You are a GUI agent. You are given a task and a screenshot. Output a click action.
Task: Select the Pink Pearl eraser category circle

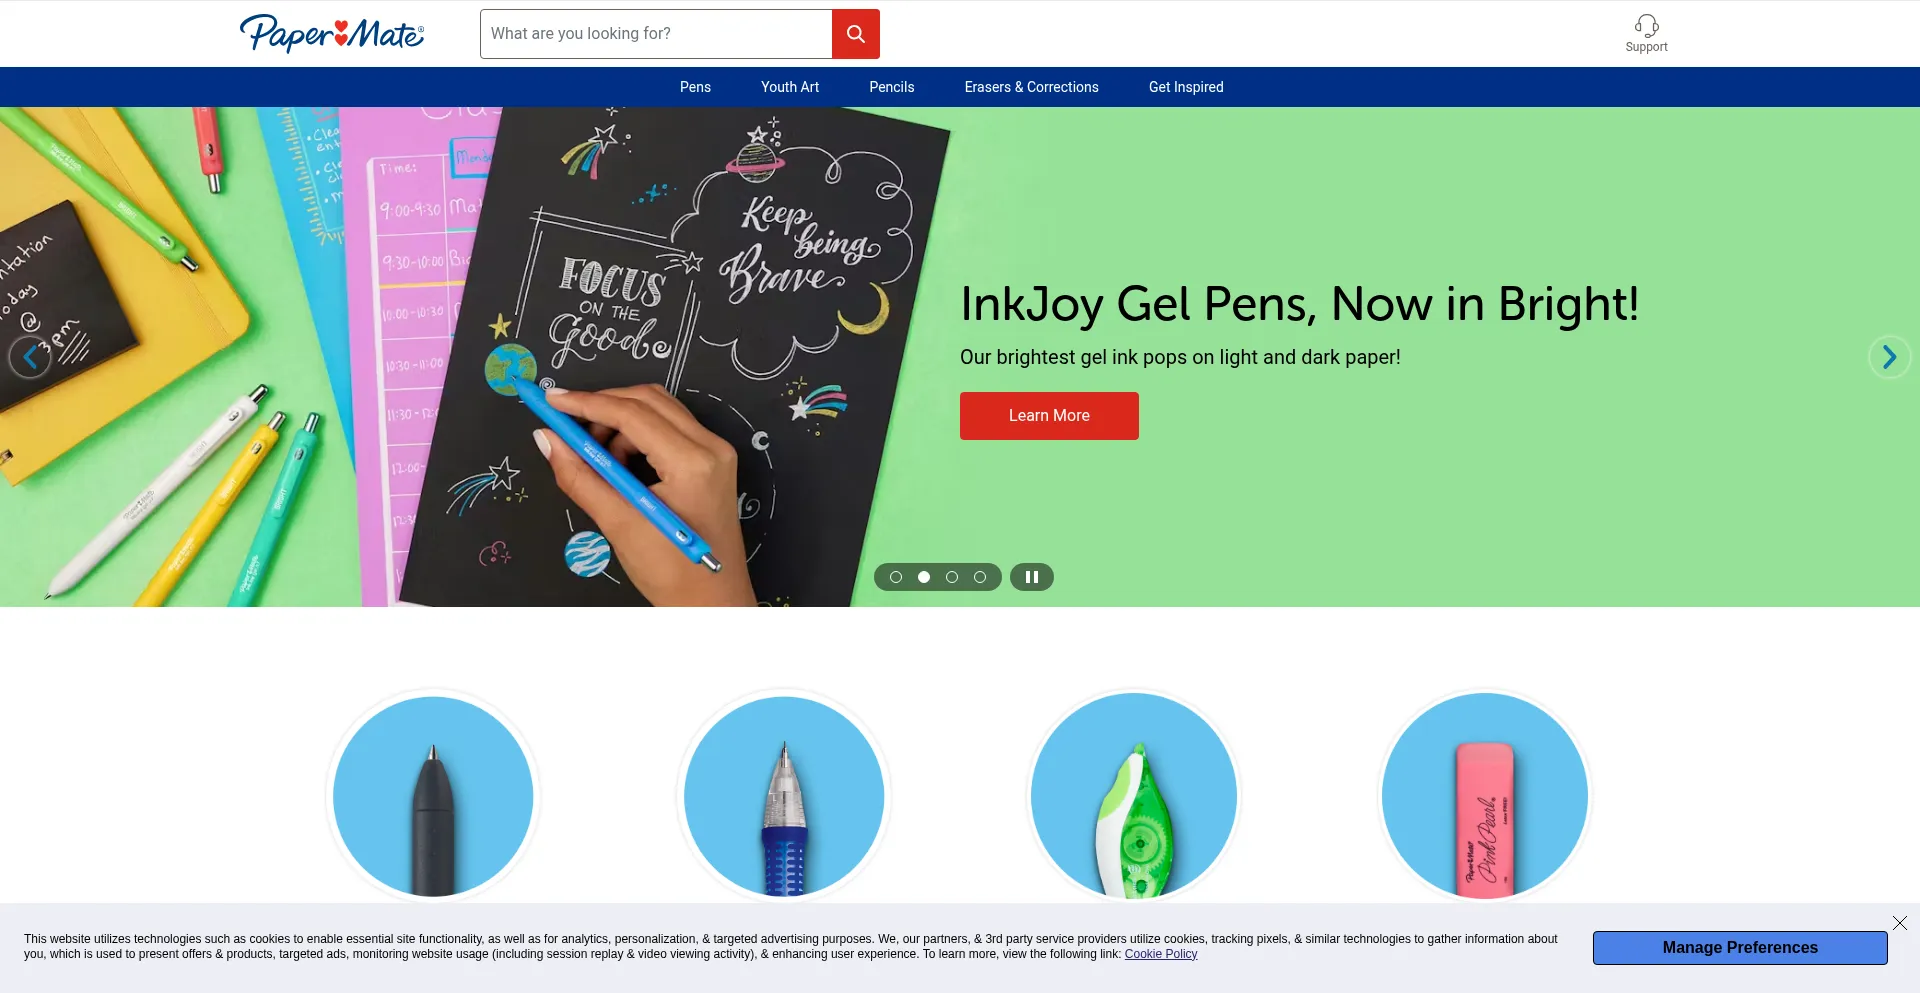(x=1485, y=796)
